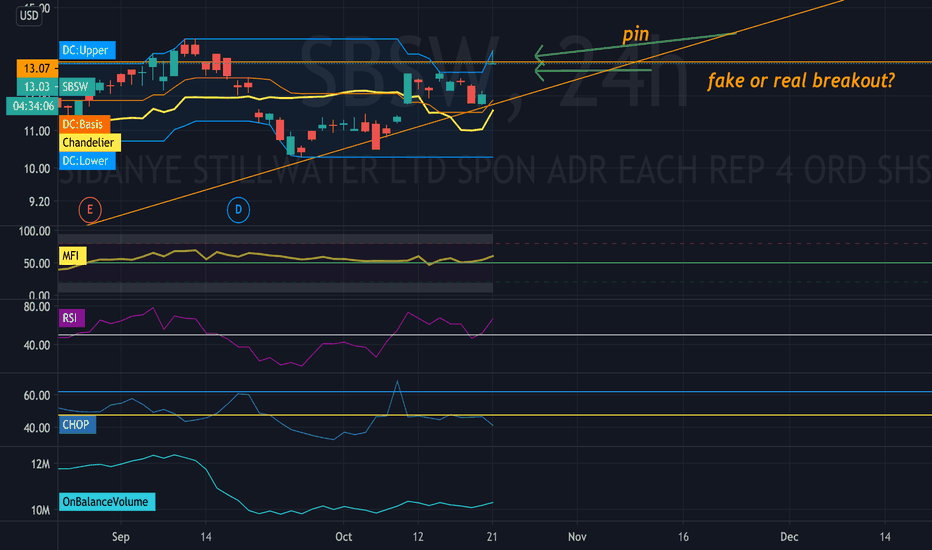This screenshot has width=932, height=550.
Task: Click the 21 date on time axis
Action: 492,537
